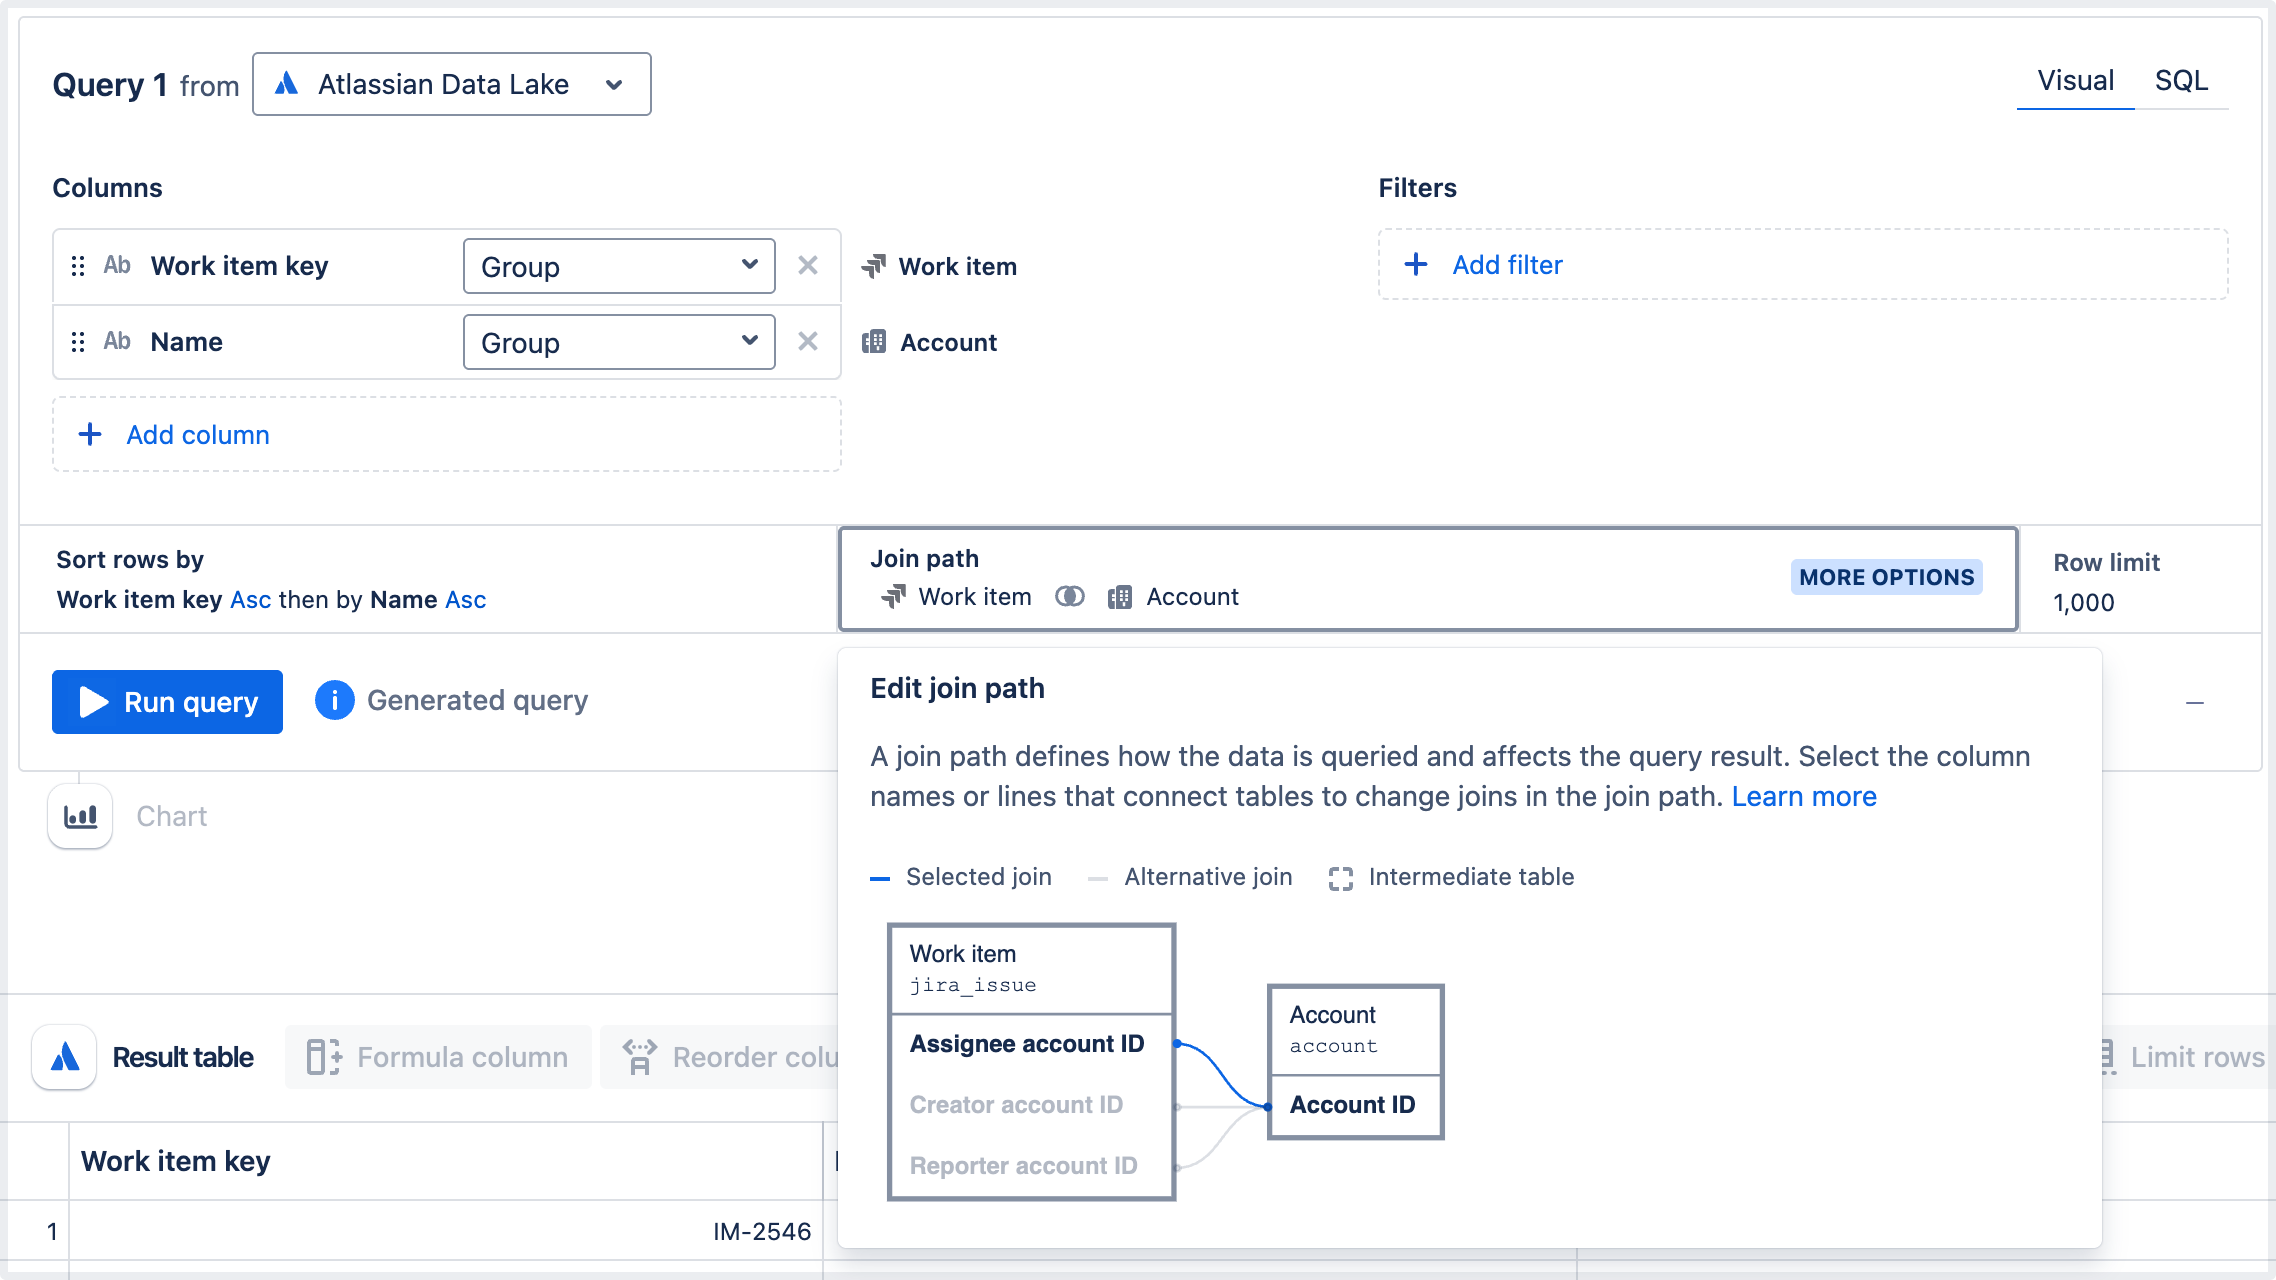Open the Group dropdown for Work item key
This screenshot has width=2276, height=1280.
(x=618, y=266)
